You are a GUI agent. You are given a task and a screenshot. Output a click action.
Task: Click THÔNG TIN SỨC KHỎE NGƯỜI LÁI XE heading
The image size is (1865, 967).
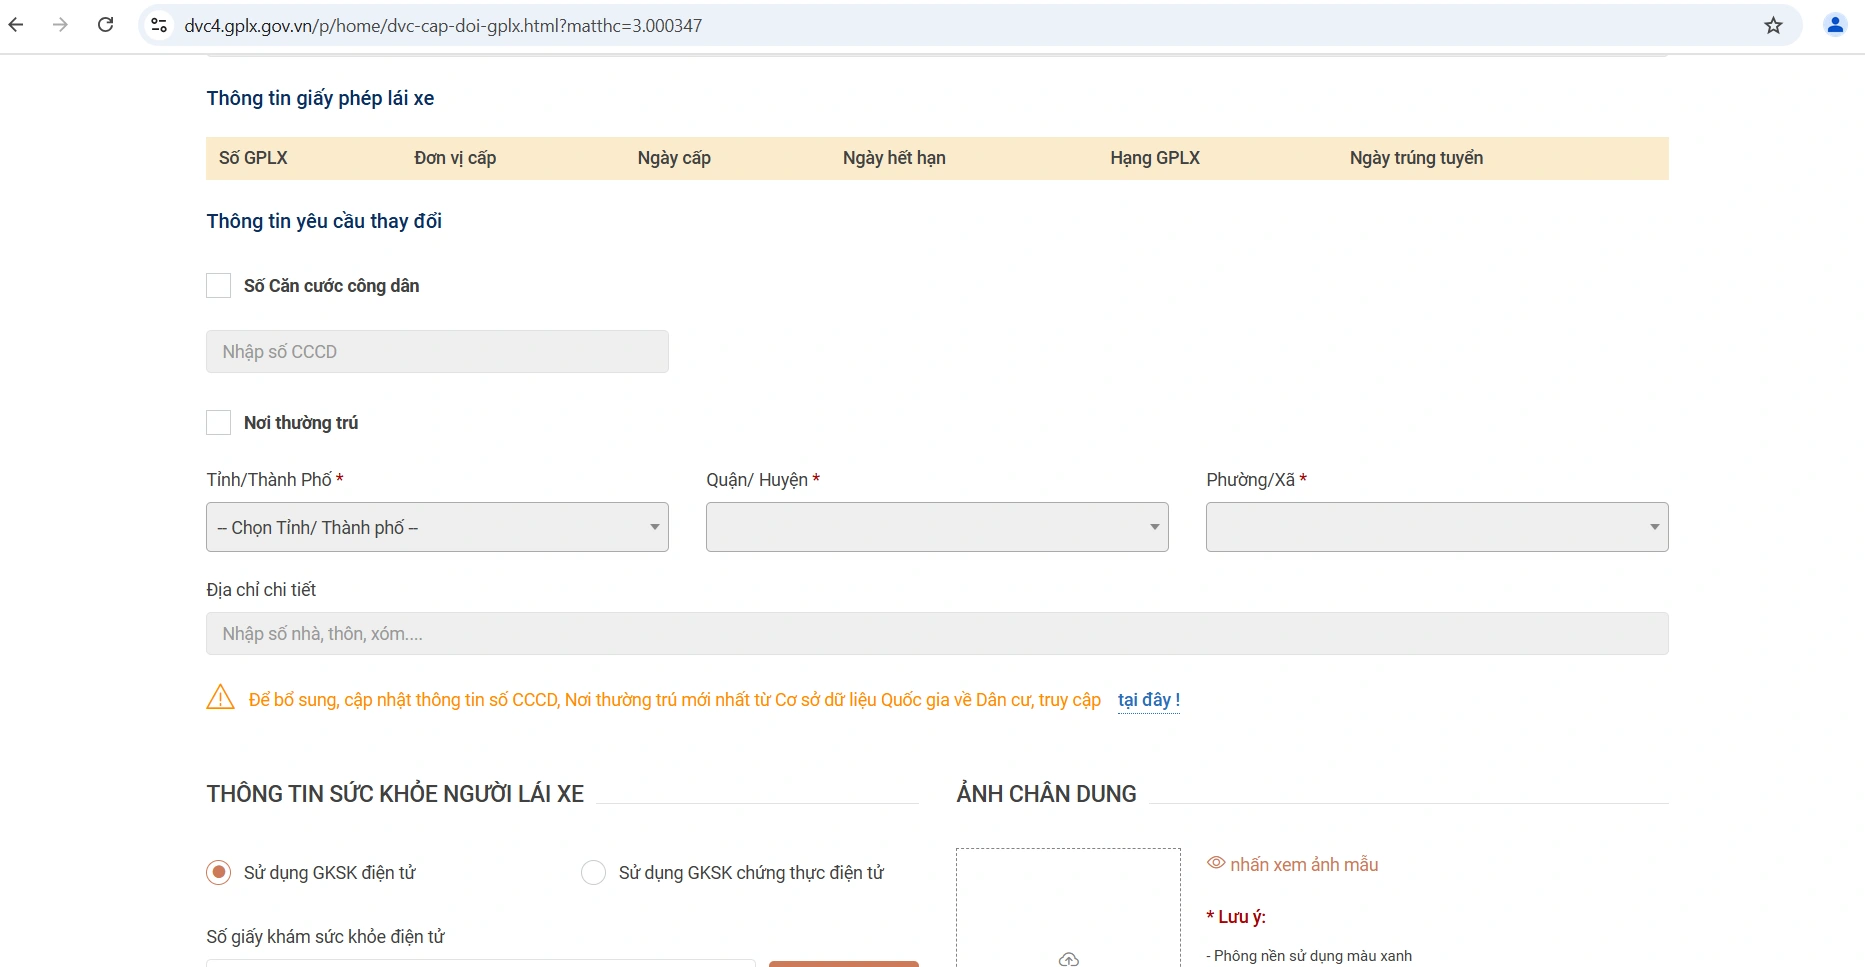click(x=395, y=794)
